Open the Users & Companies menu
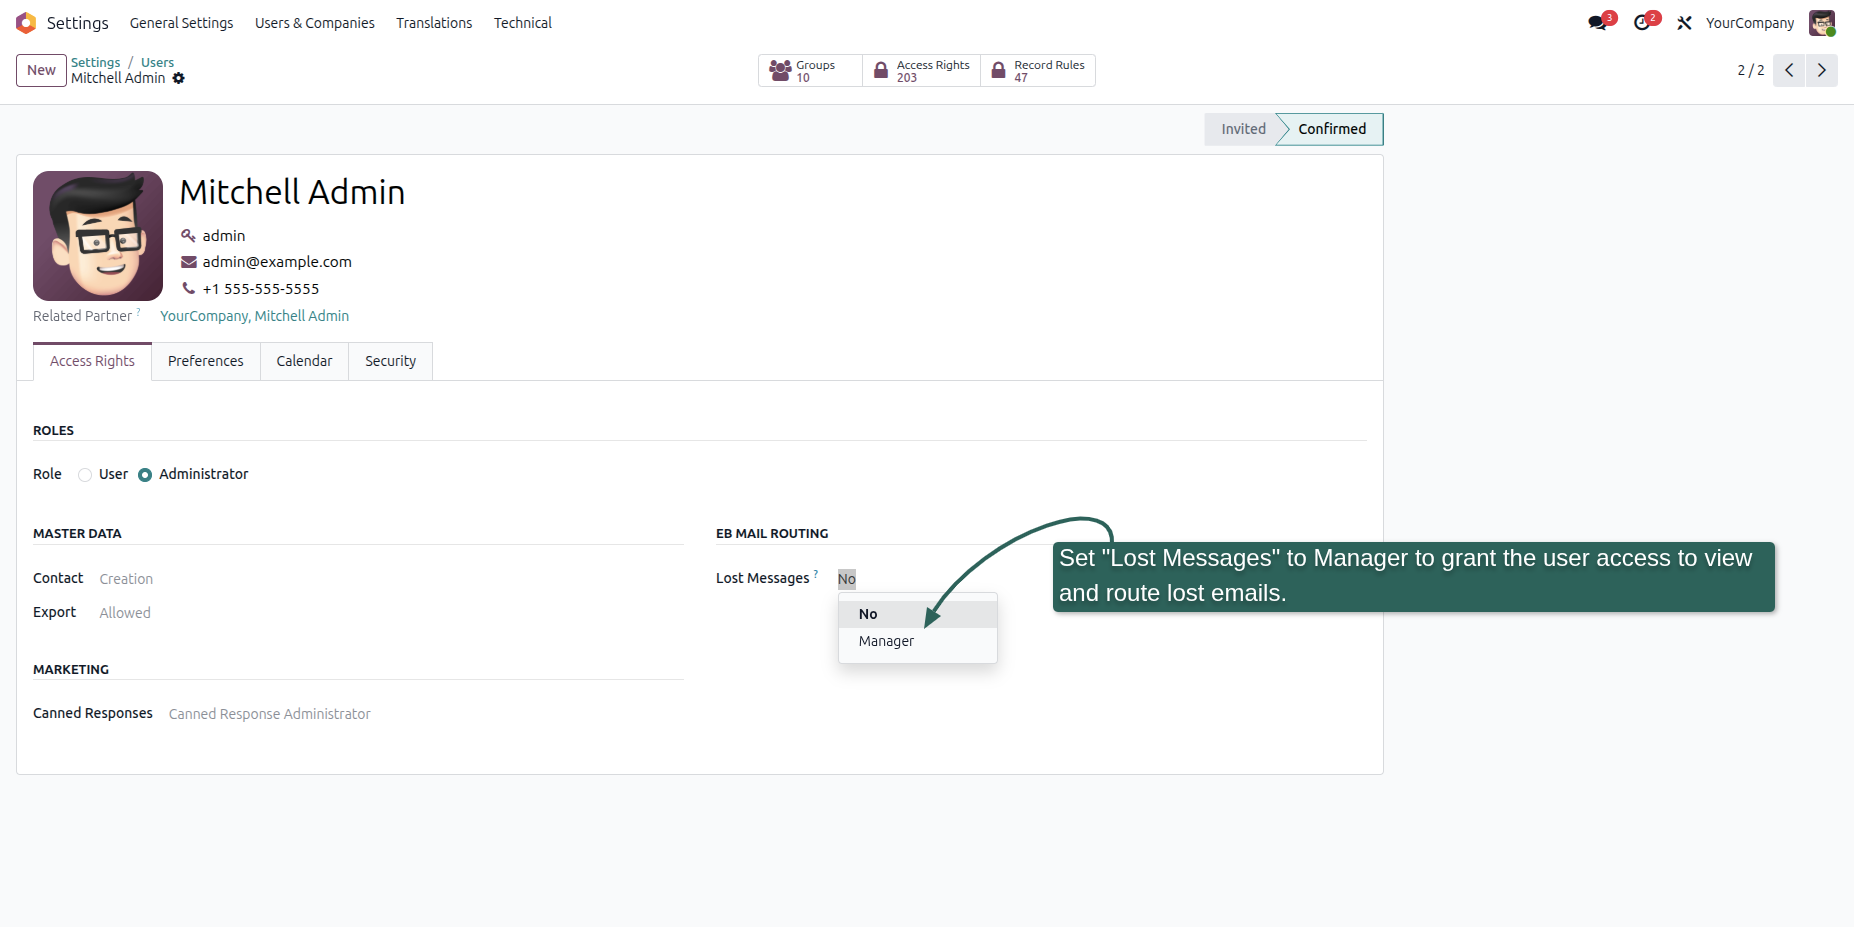Screen dimensions: 1854x927 pyautogui.click(x=315, y=23)
